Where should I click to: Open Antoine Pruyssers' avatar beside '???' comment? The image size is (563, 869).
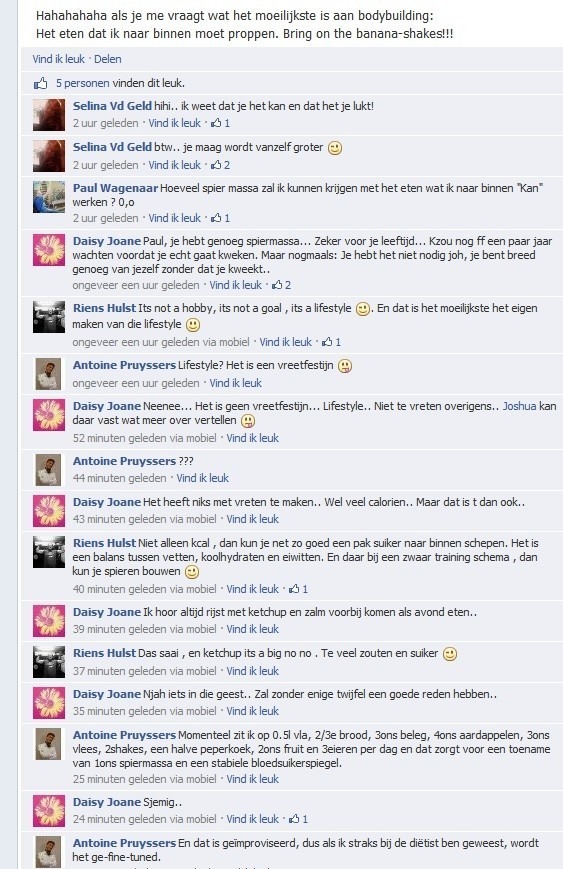[49, 469]
